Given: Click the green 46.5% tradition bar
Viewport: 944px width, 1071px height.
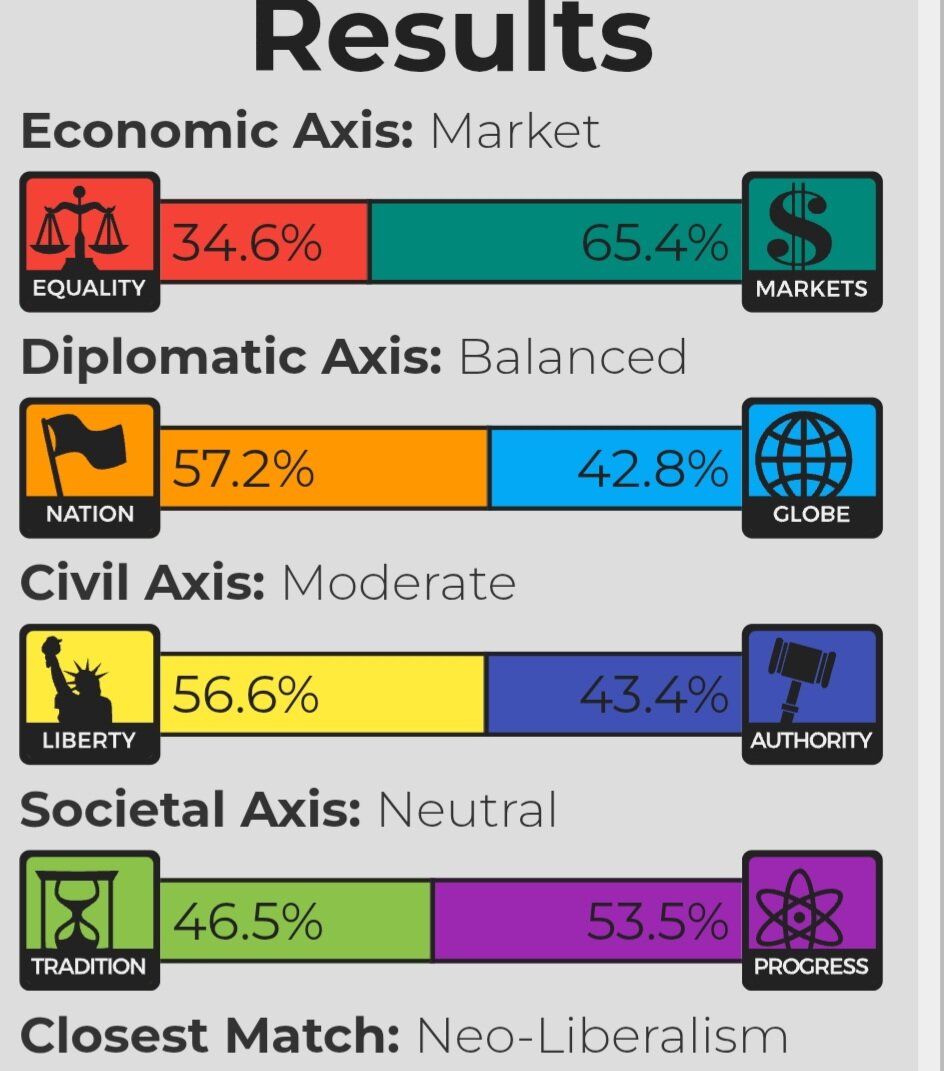Looking at the screenshot, I should (295, 920).
